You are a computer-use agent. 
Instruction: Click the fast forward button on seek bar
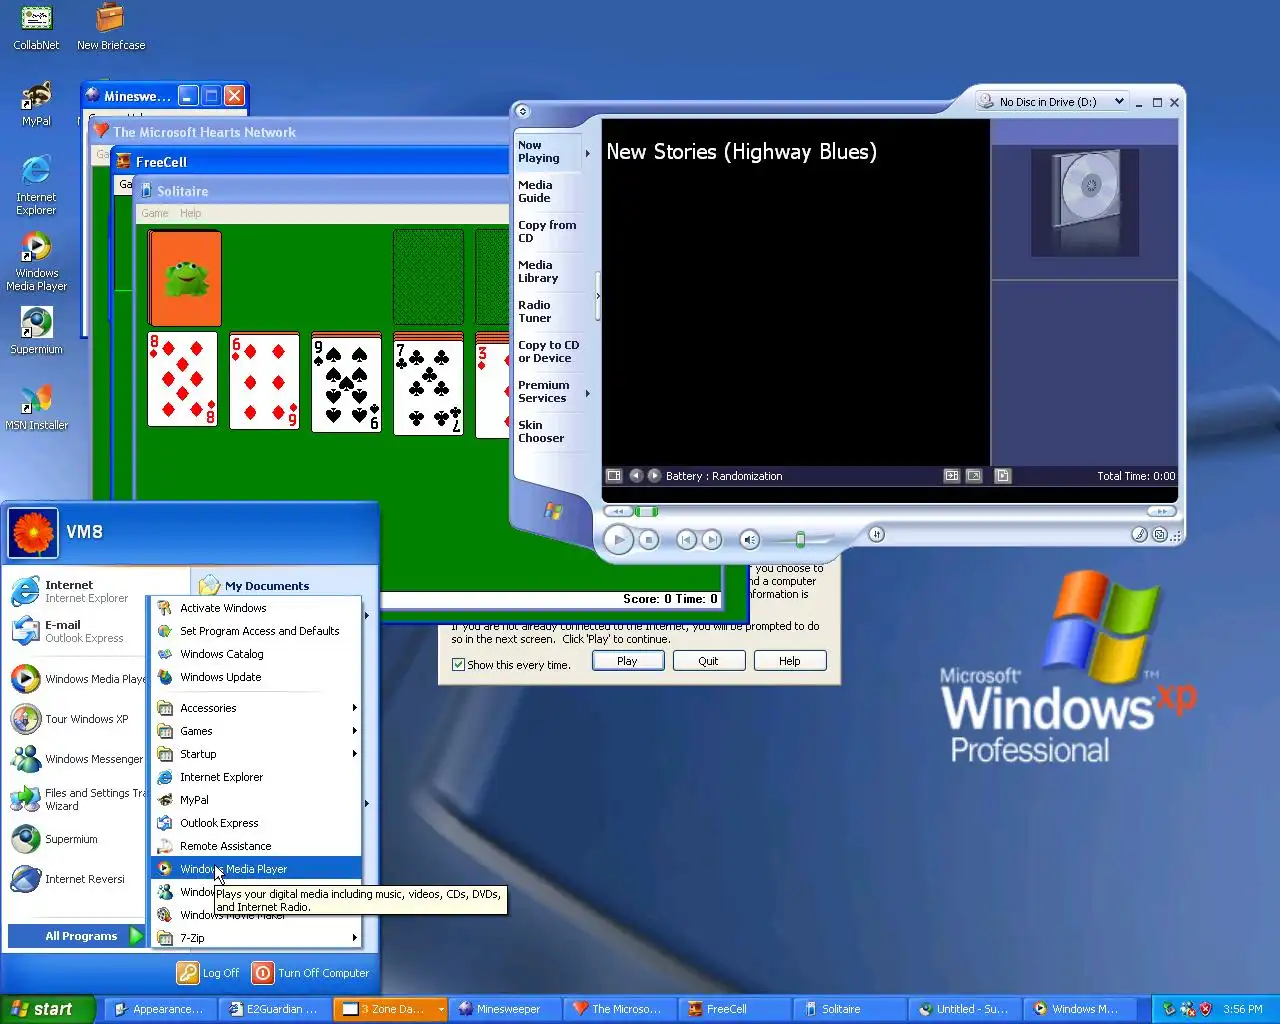pyautogui.click(x=1162, y=511)
